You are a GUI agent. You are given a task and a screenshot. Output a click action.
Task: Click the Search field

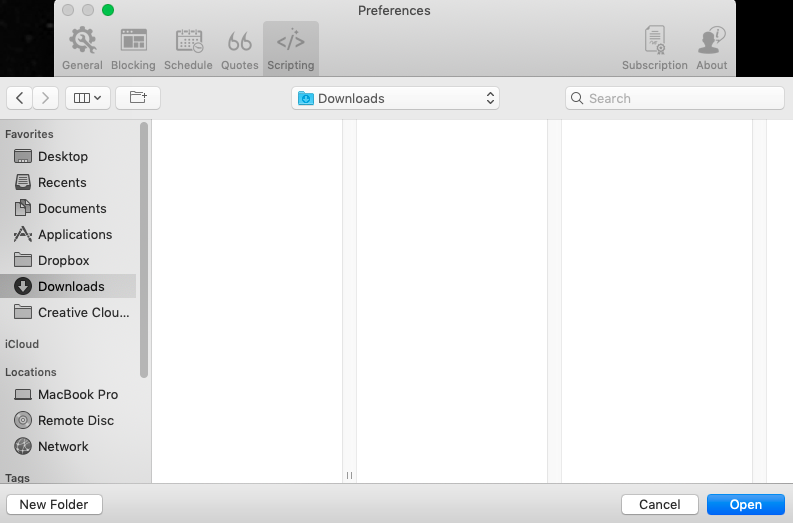[675, 98]
